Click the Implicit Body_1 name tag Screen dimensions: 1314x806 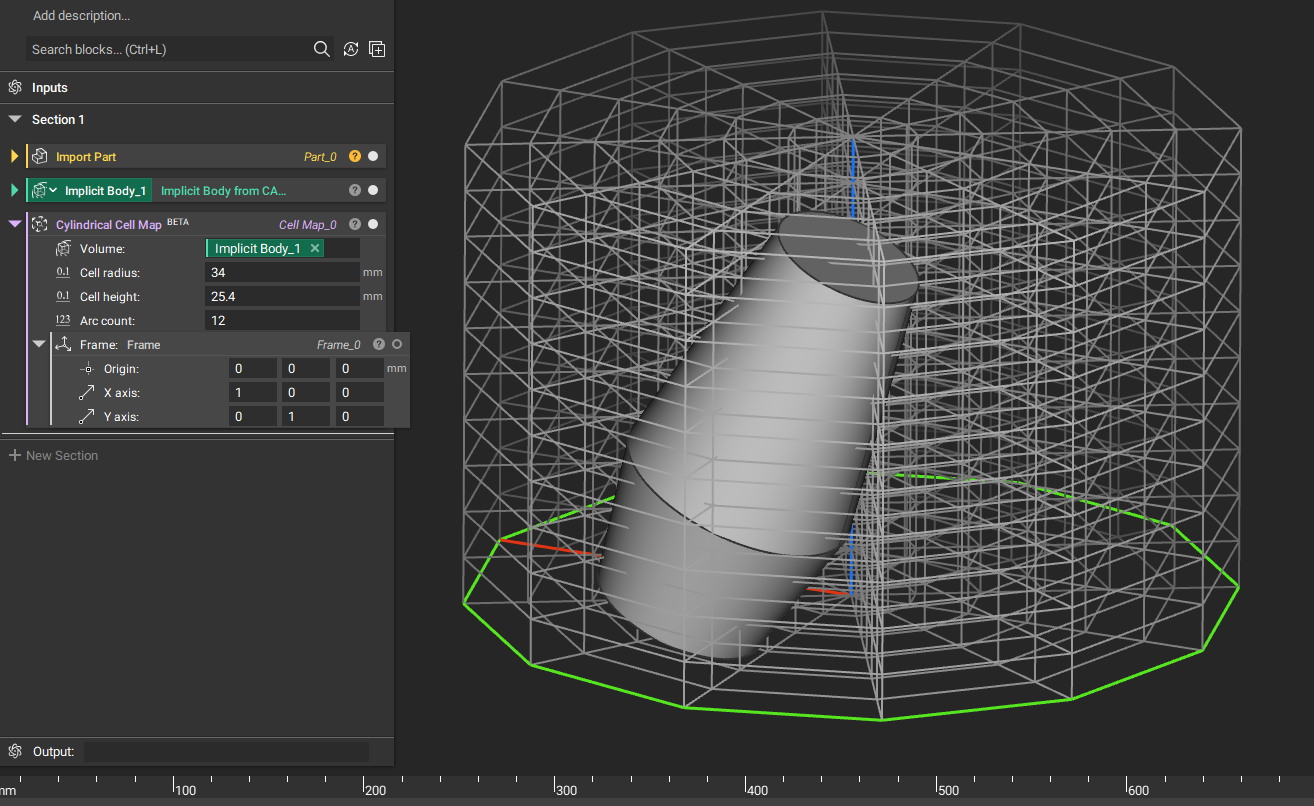[103, 190]
